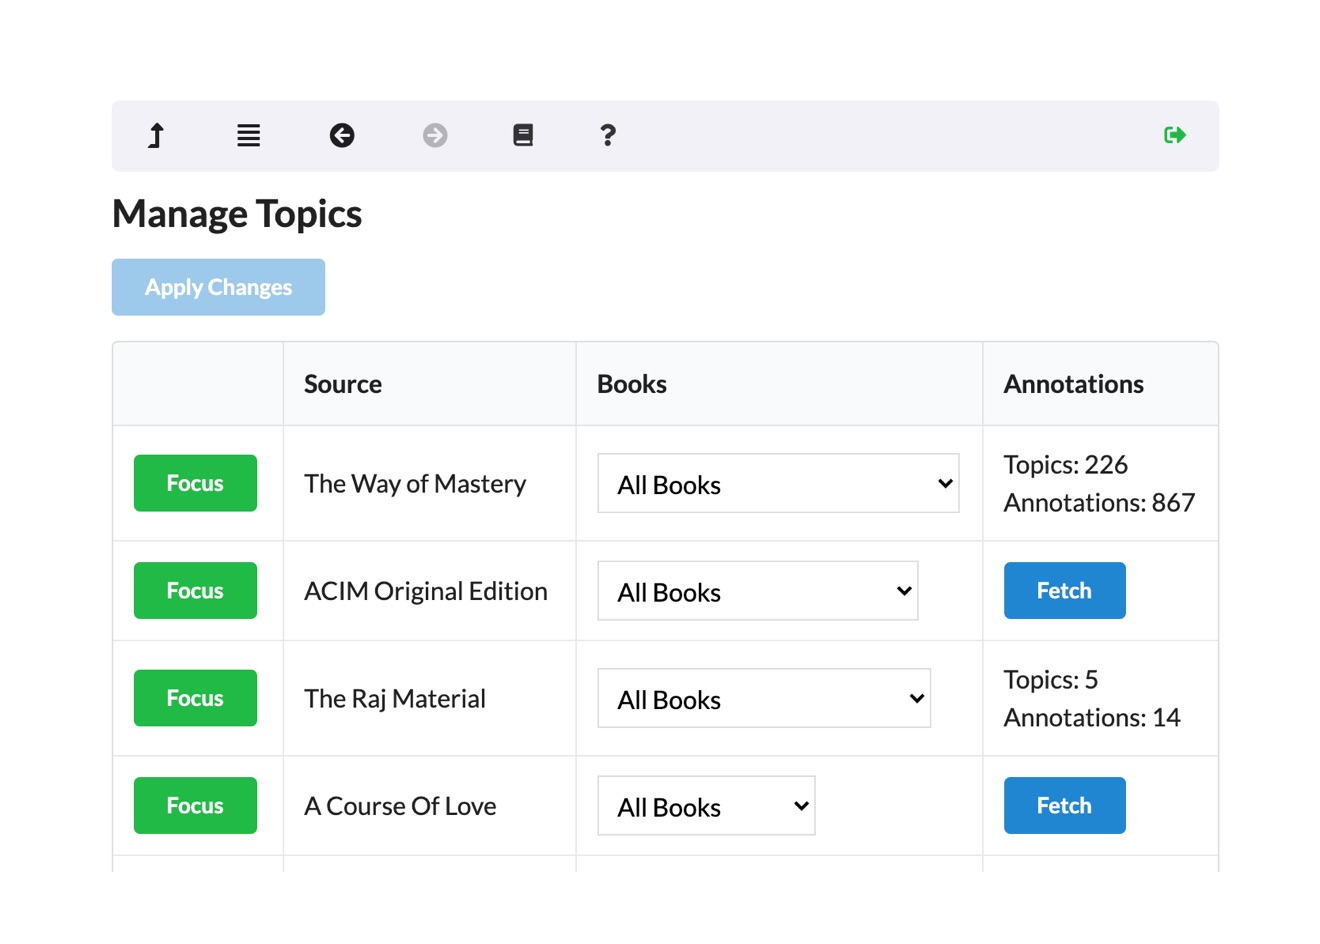
Task: Open the book icon in the toolbar
Action: point(523,135)
